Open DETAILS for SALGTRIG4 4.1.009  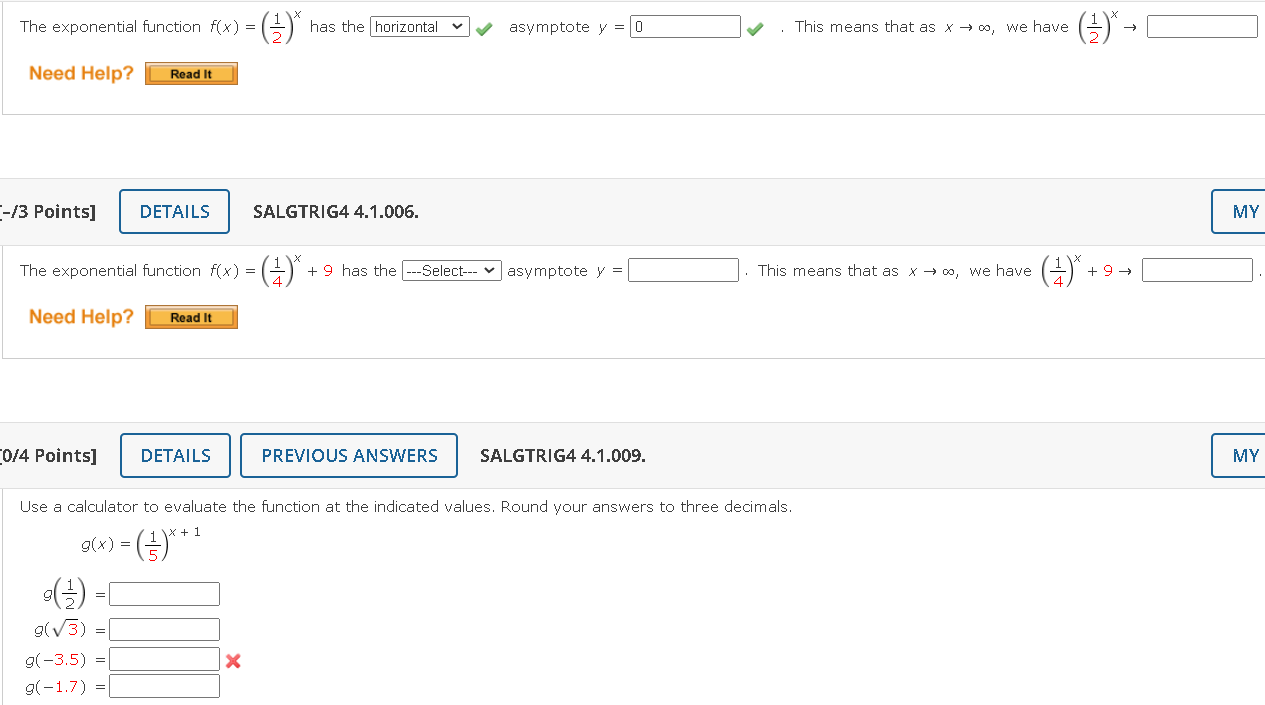[176, 455]
